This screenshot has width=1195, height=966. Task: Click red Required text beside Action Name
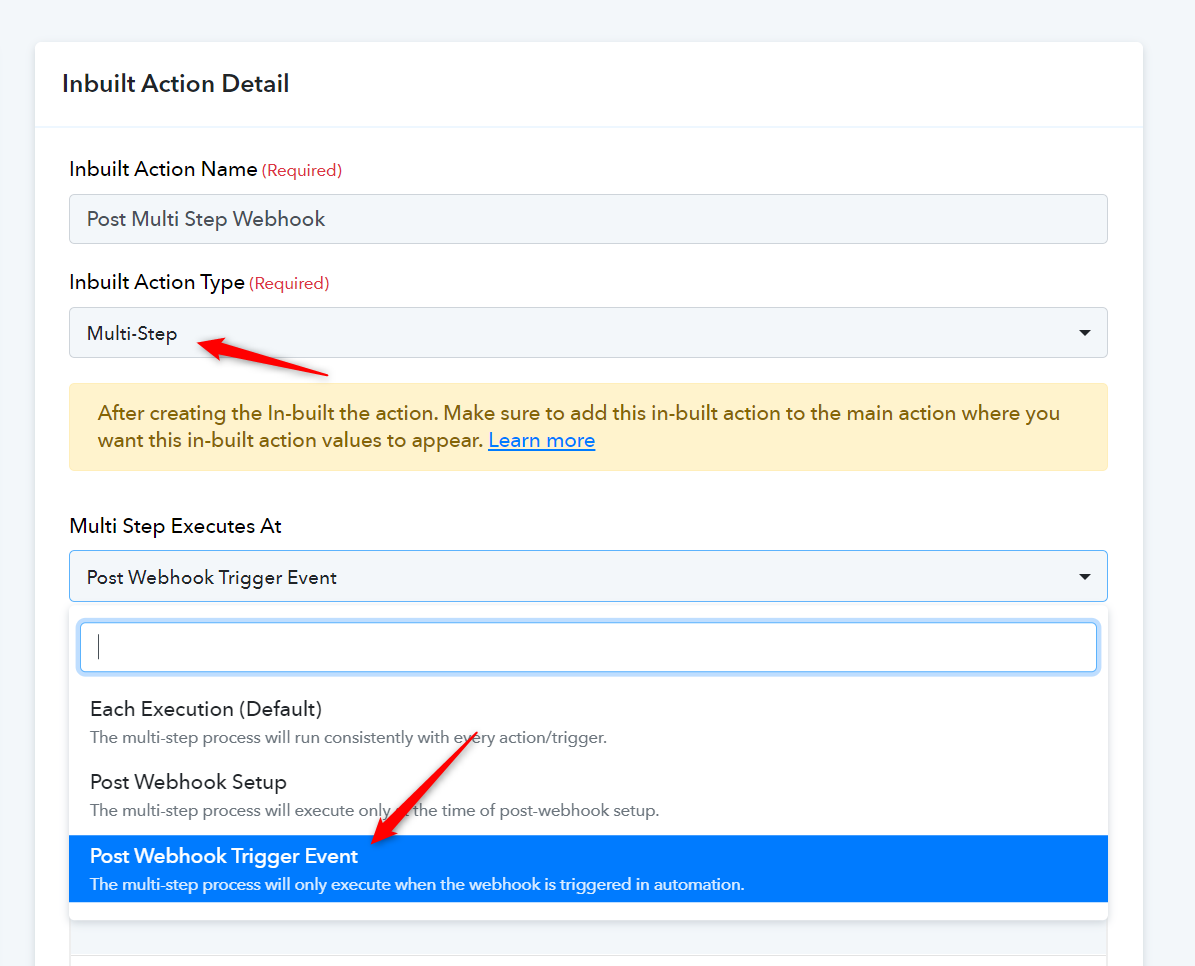click(x=302, y=171)
